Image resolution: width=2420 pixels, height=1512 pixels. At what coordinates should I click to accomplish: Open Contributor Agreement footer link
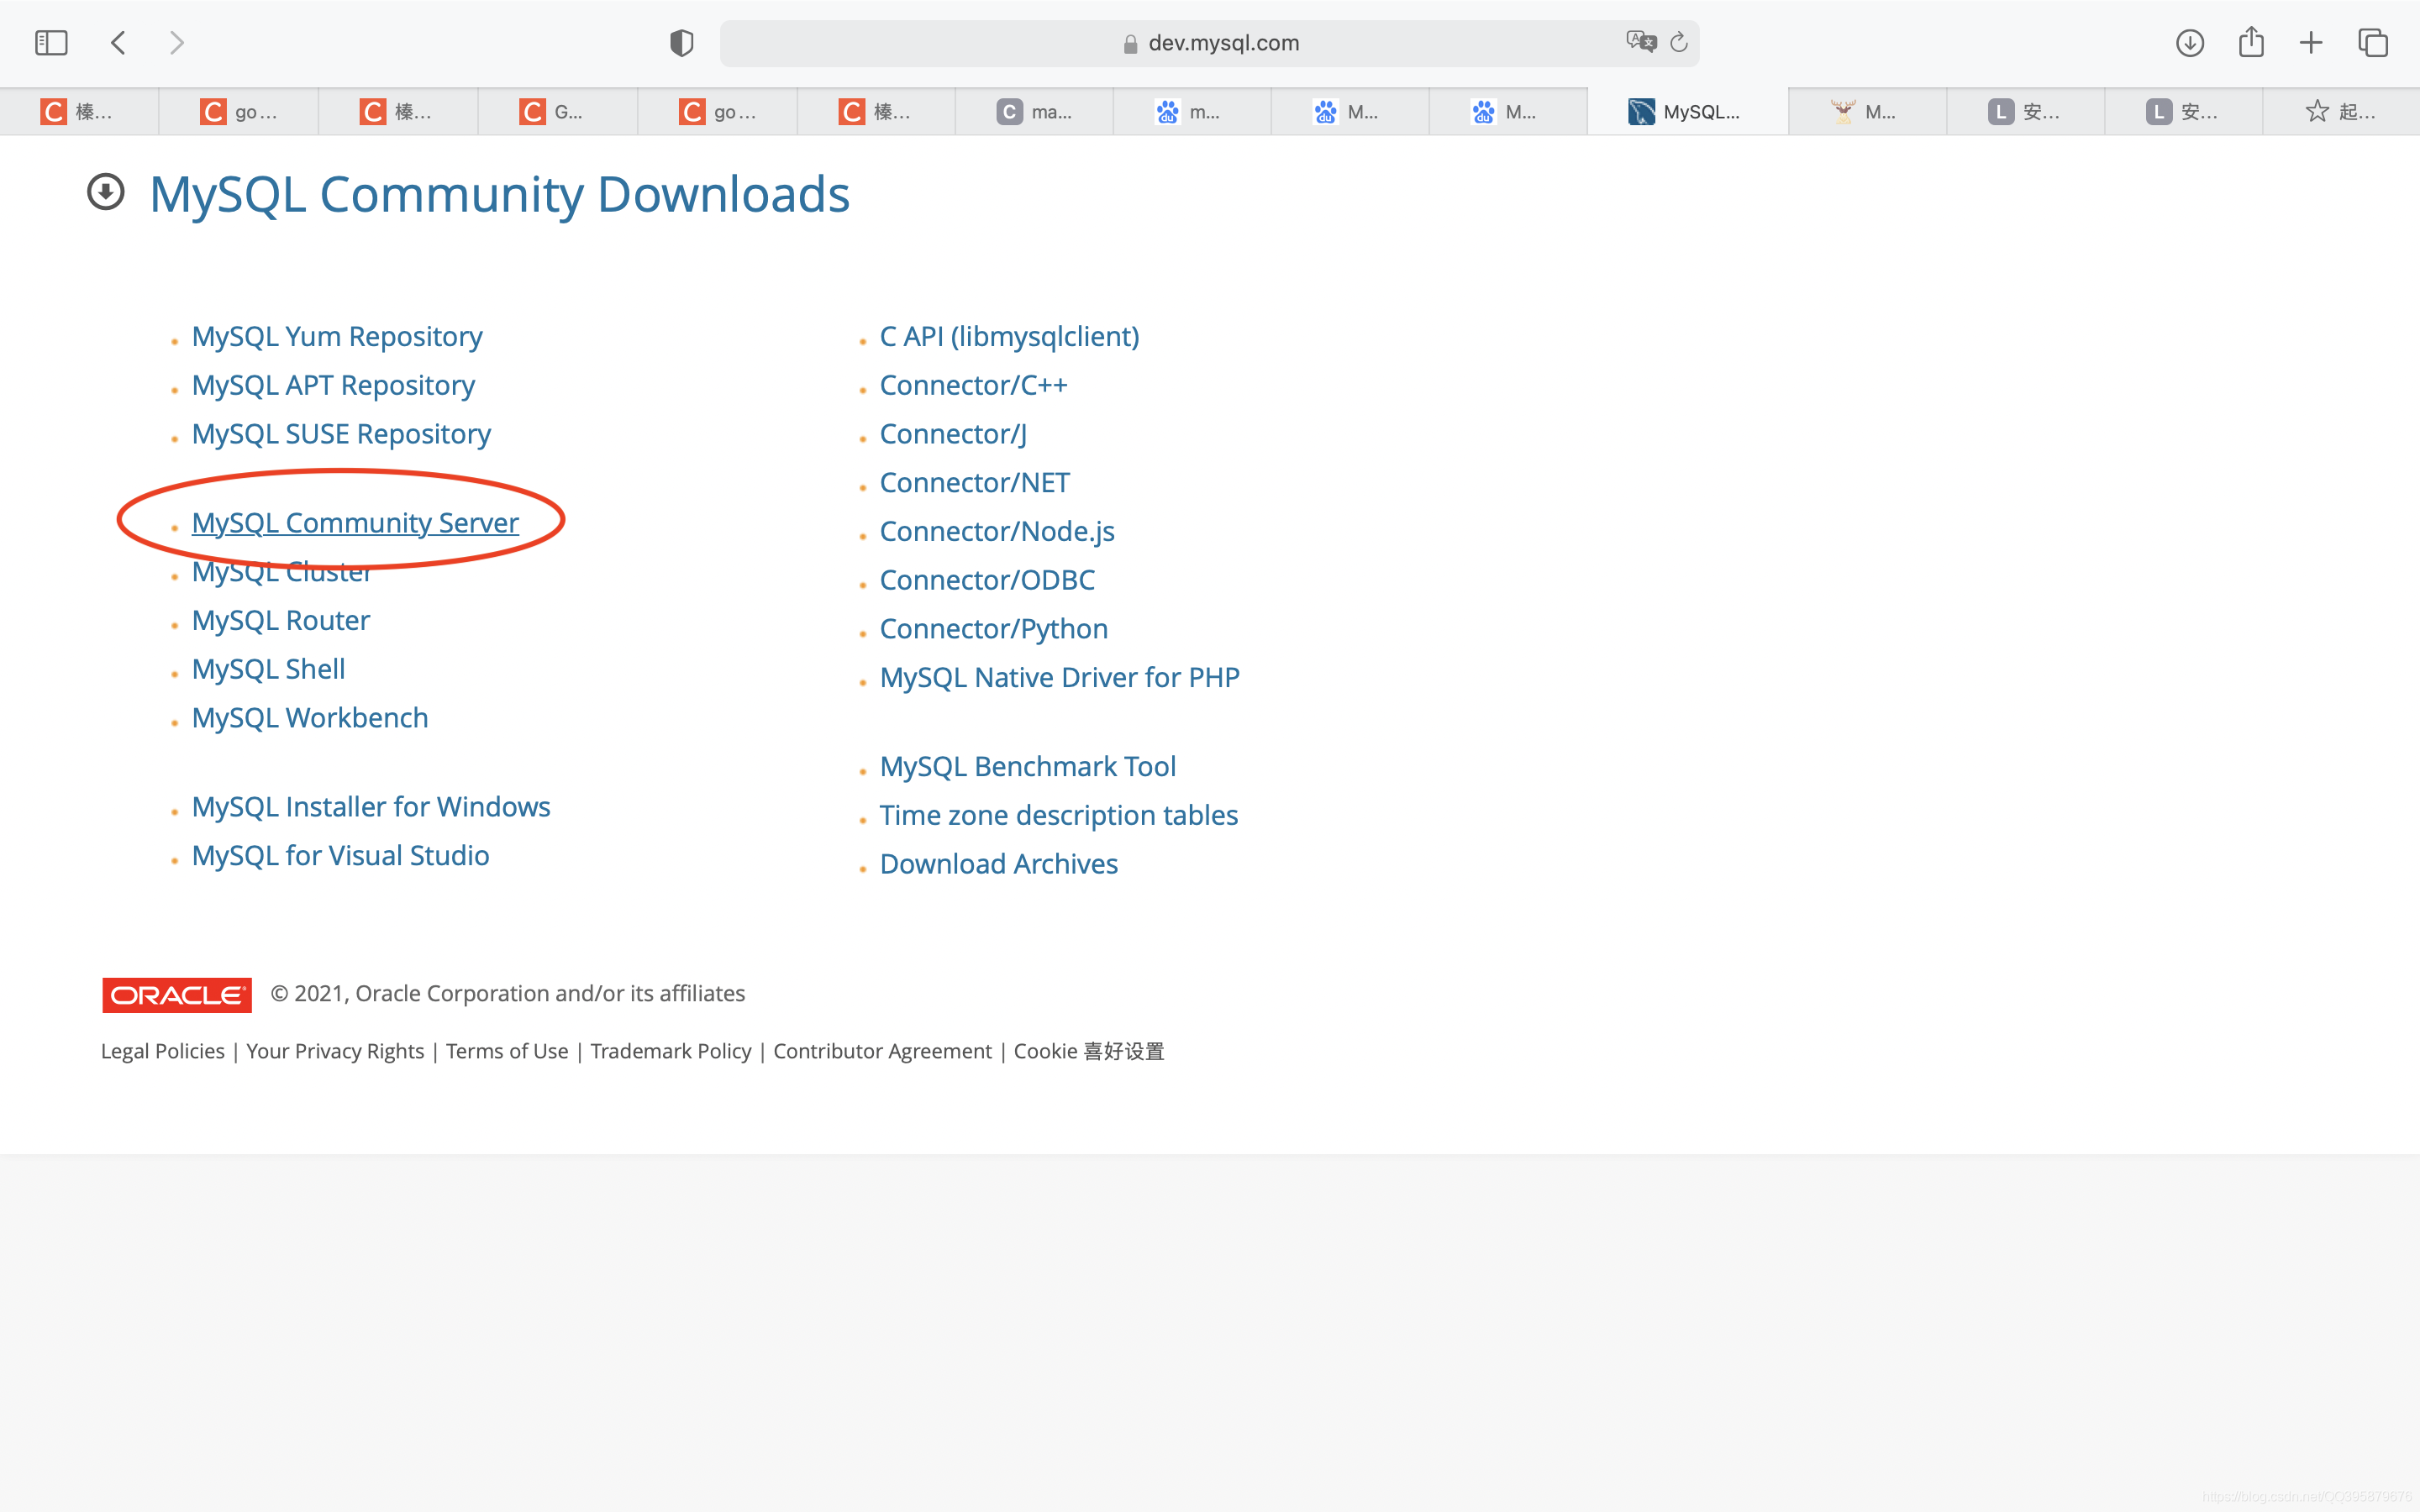[882, 1051]
